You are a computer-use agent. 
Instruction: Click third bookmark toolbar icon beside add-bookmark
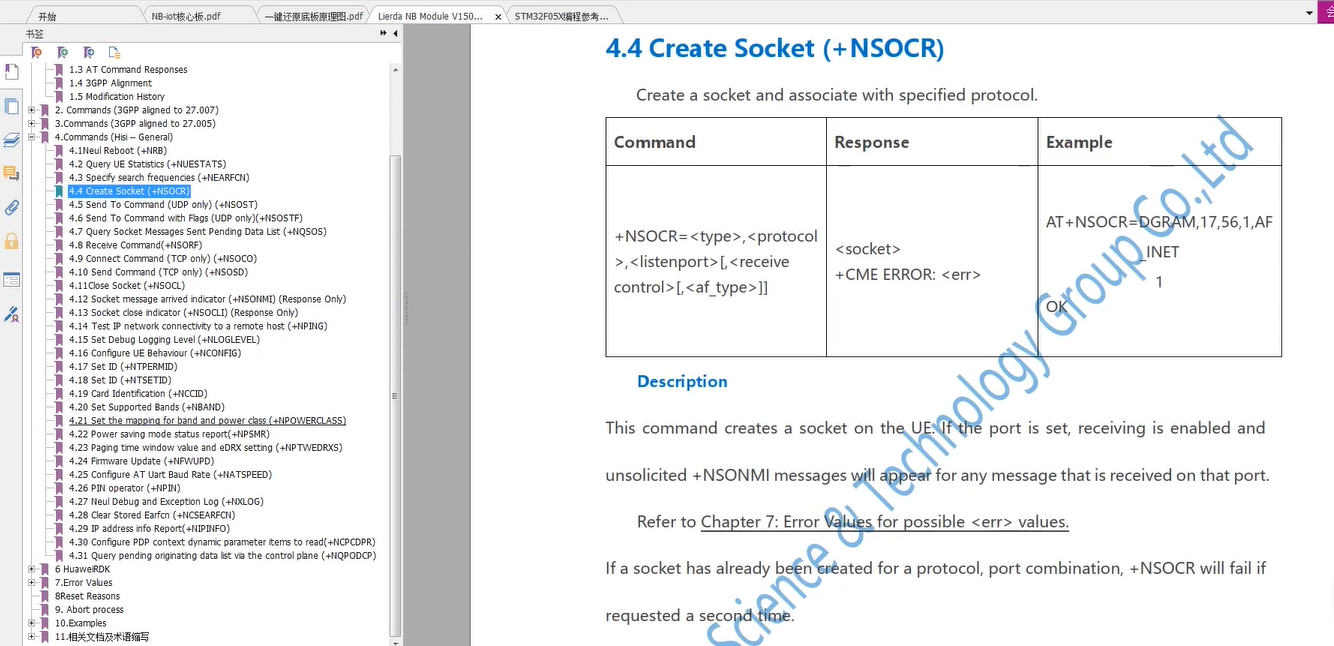pos(88,52)
